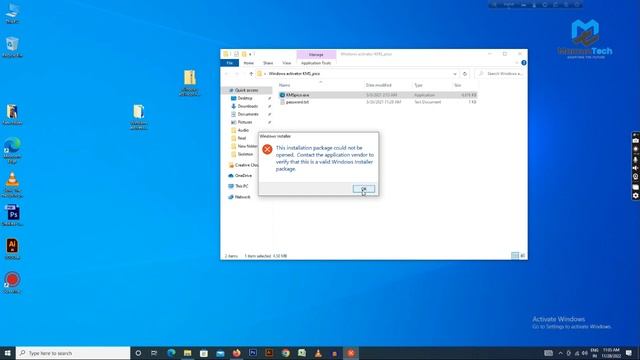Switch to the Share ribbon tab
The image size is (640, 360).
tap(268, 63)
